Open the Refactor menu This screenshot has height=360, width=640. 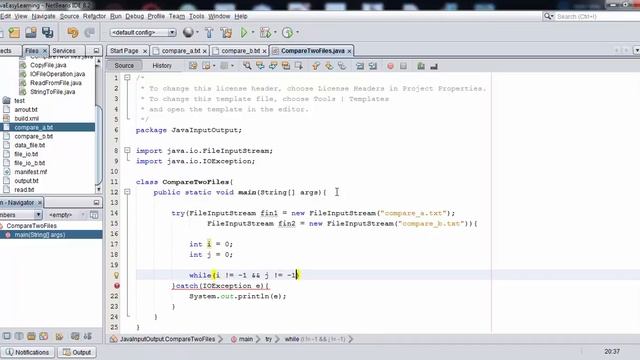pos(94,16)
